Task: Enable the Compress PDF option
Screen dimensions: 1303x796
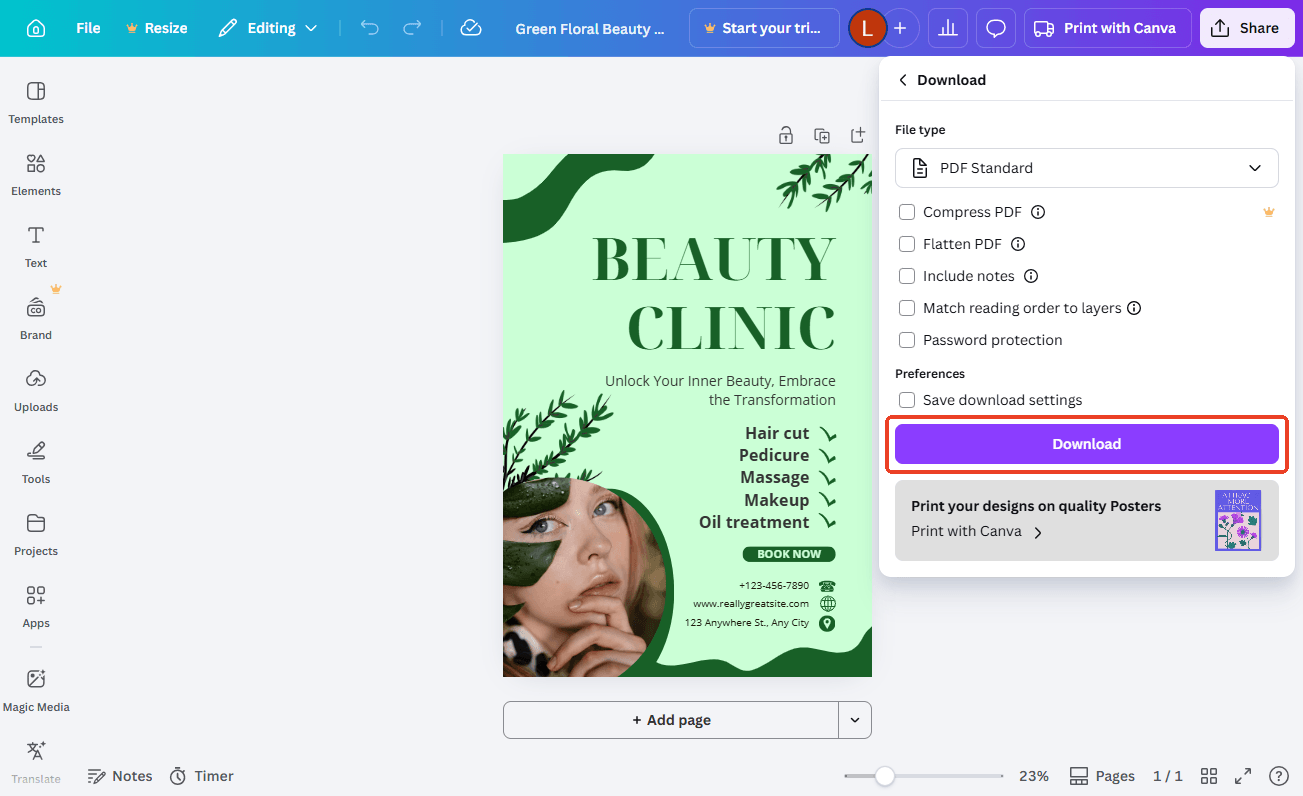Action: 907,212
